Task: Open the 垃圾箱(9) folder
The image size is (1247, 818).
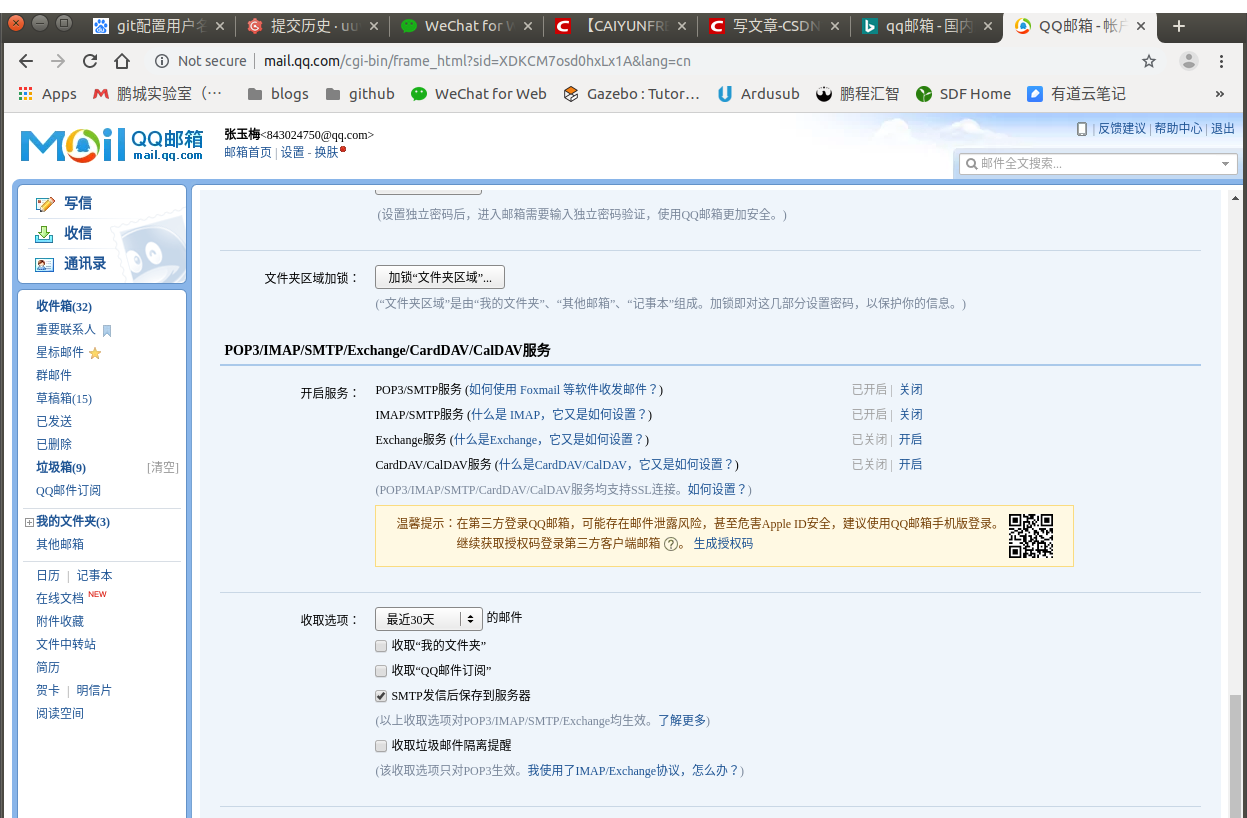Action: pos(61,468)
